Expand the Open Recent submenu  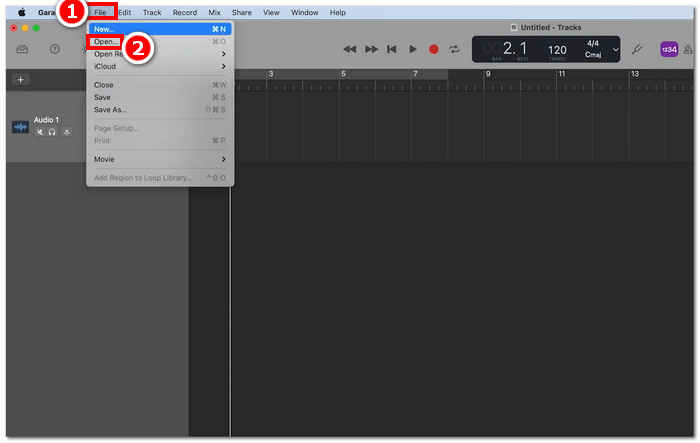coord(160,54)
